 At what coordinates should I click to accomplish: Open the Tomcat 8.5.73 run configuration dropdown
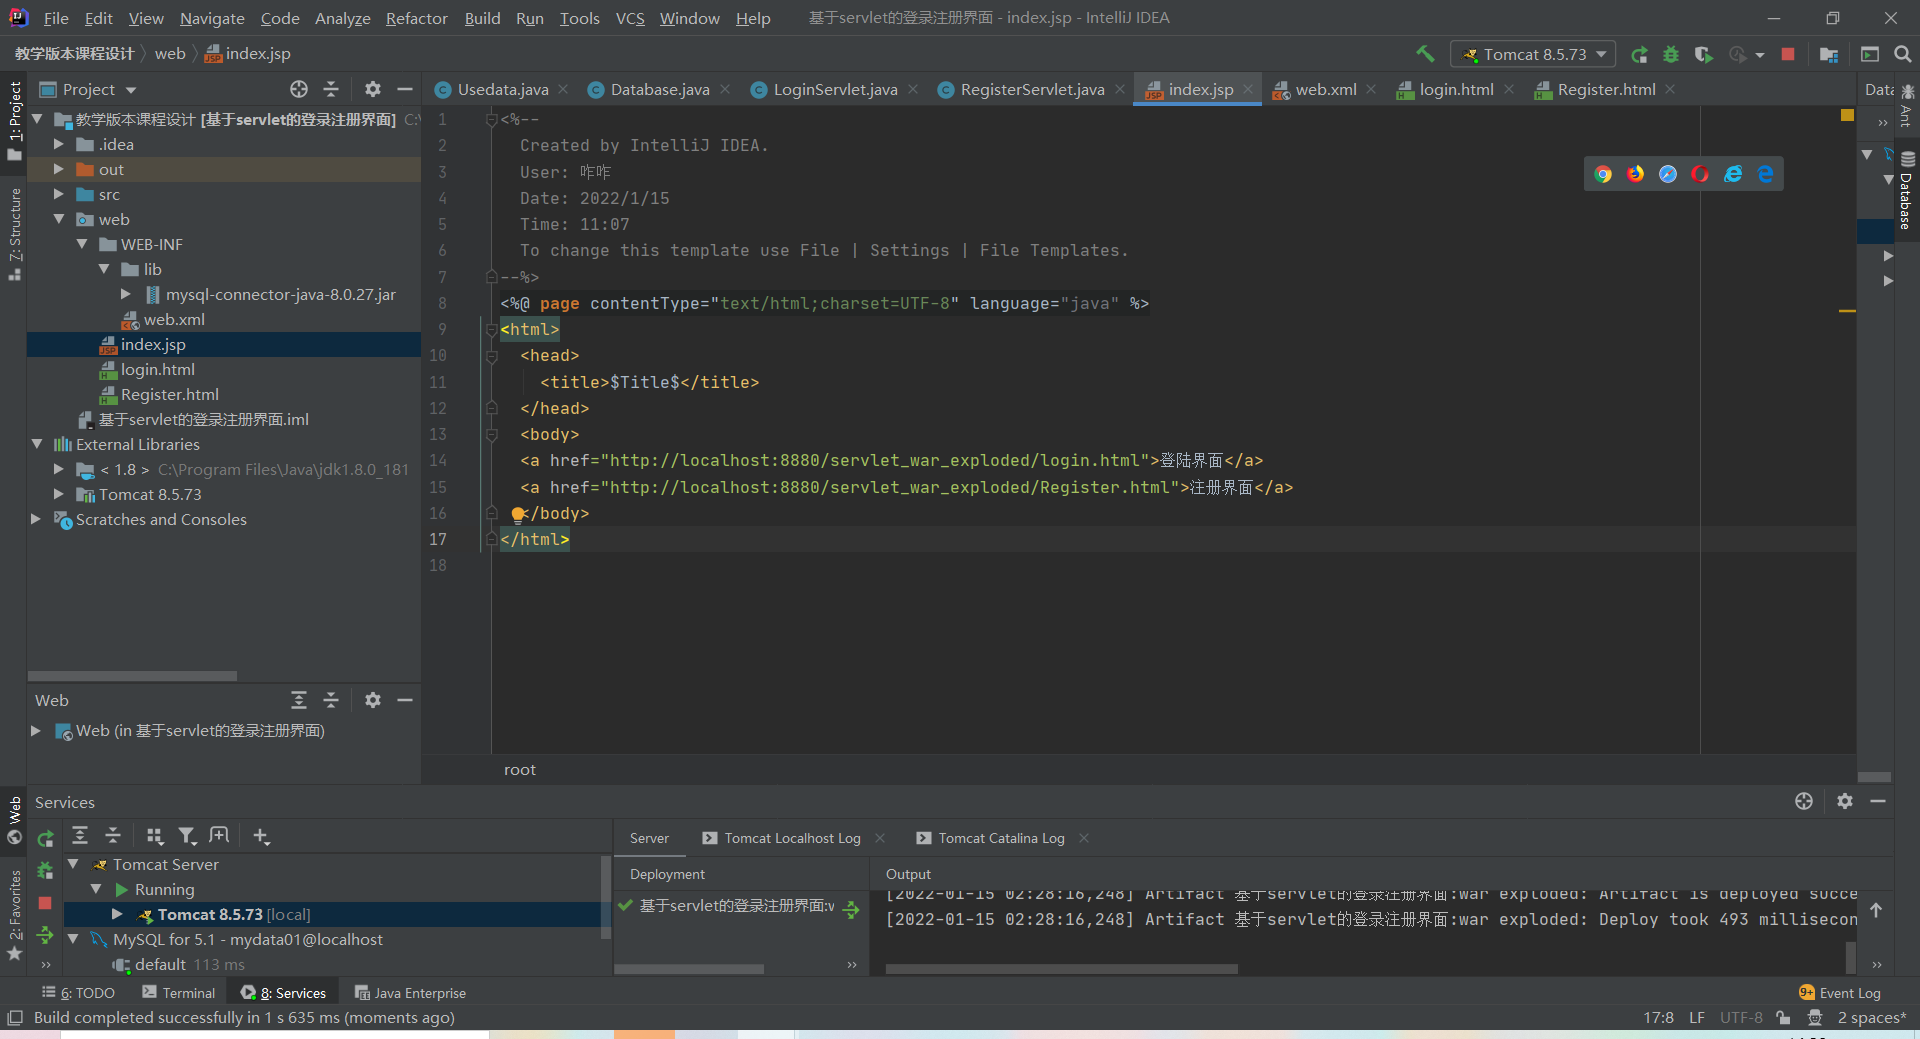(1534, 54)
